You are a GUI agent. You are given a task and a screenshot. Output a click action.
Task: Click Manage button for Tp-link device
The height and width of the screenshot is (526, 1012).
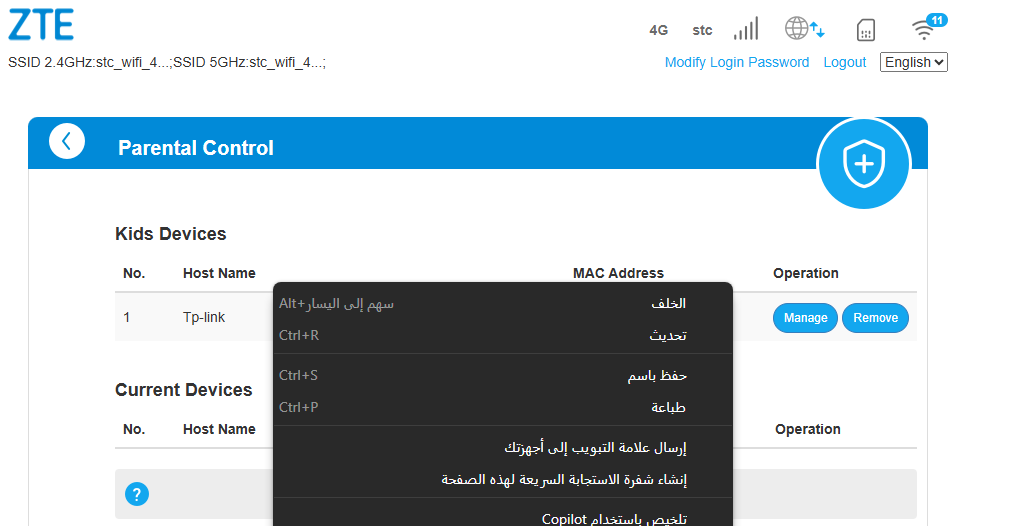tap(805, 318)
